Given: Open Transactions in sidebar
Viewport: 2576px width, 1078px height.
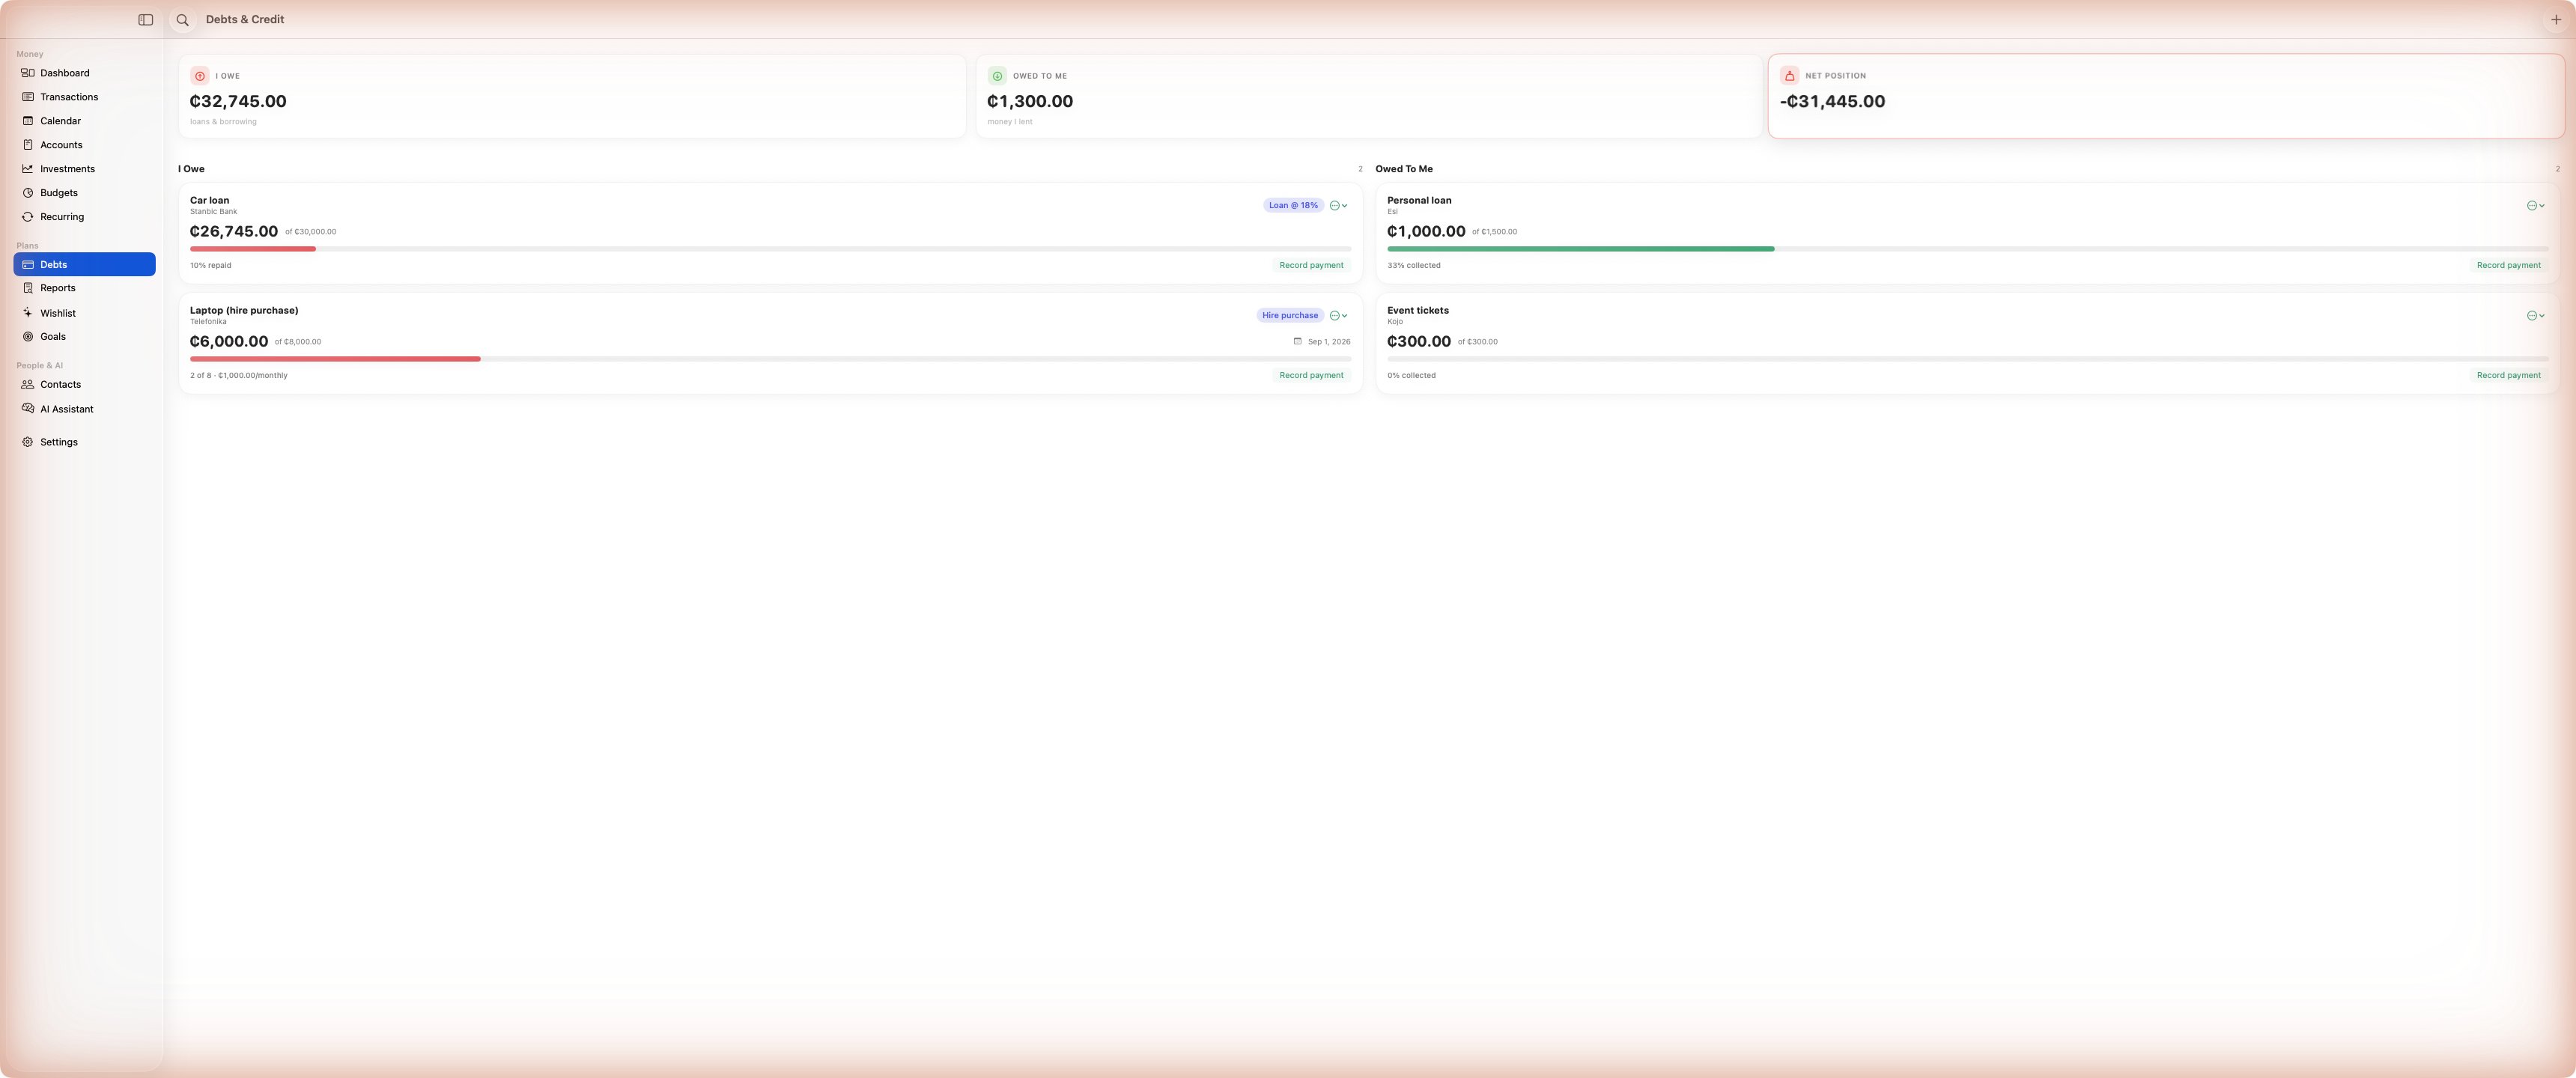Looking at the screenshot, I should pos(84,97).
